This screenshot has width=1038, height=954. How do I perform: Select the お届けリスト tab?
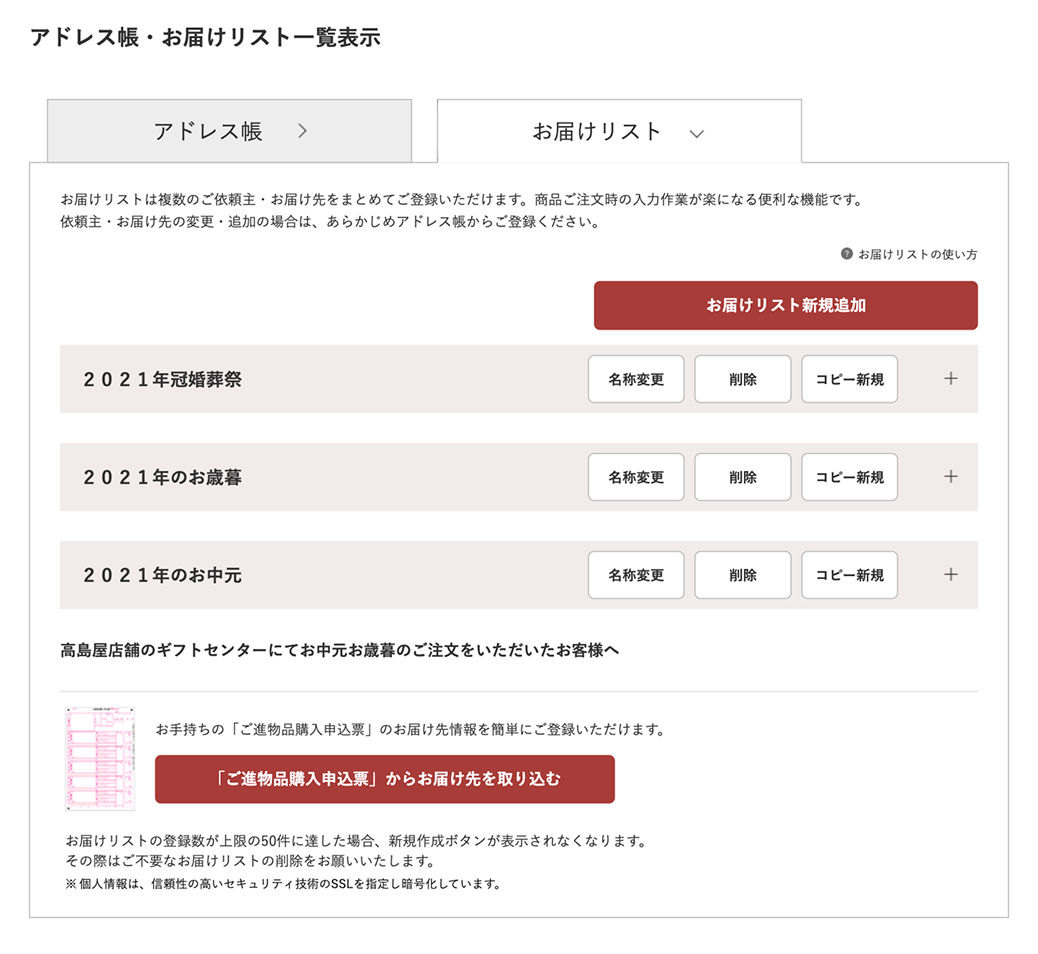point(619,131)
